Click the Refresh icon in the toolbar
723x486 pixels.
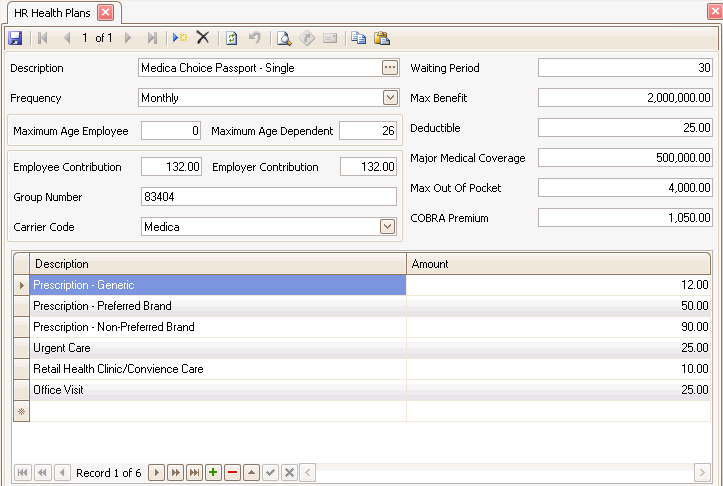tap(232, 38)
